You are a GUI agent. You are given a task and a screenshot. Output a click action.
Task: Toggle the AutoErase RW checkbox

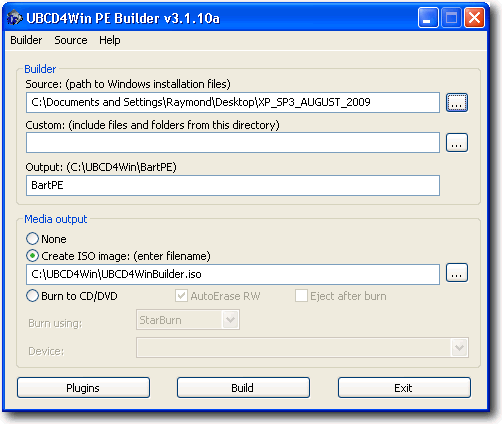pyautogui.click(x=181, y=296)
